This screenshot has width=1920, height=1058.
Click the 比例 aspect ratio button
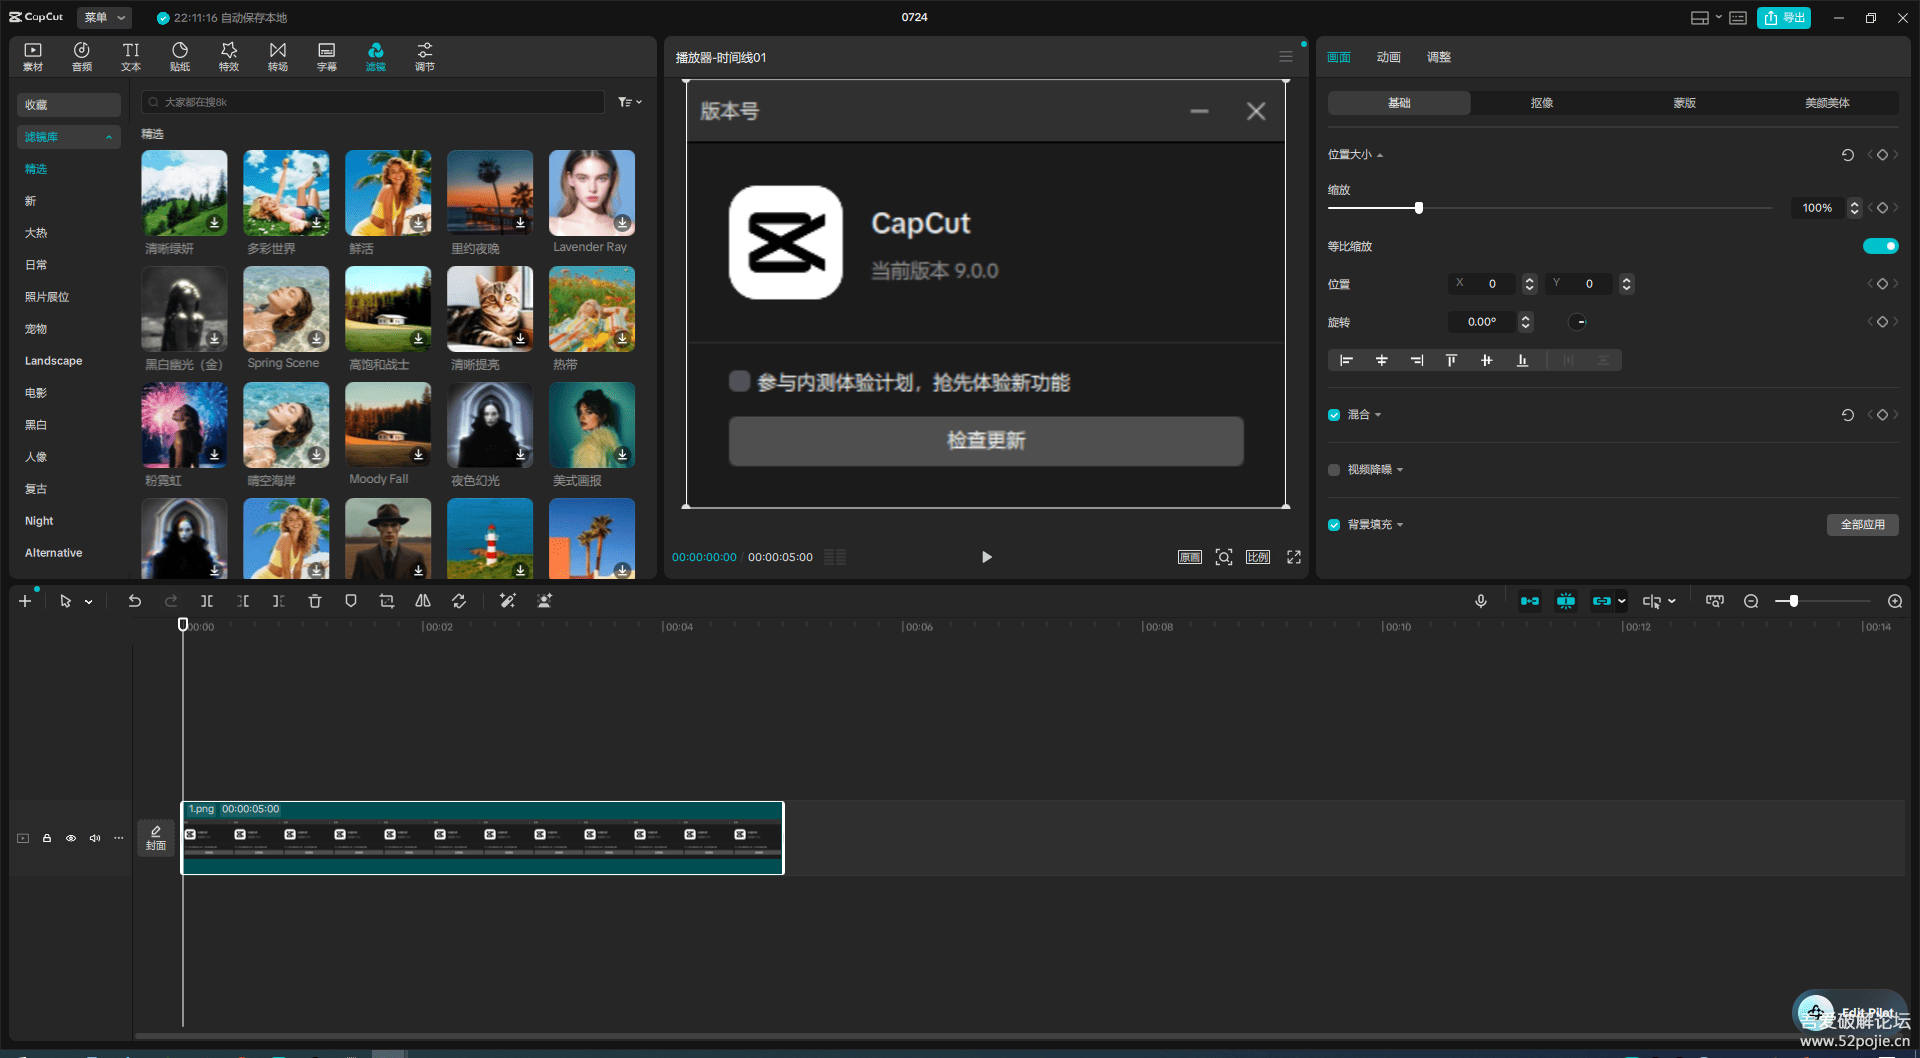[1258, 557]
